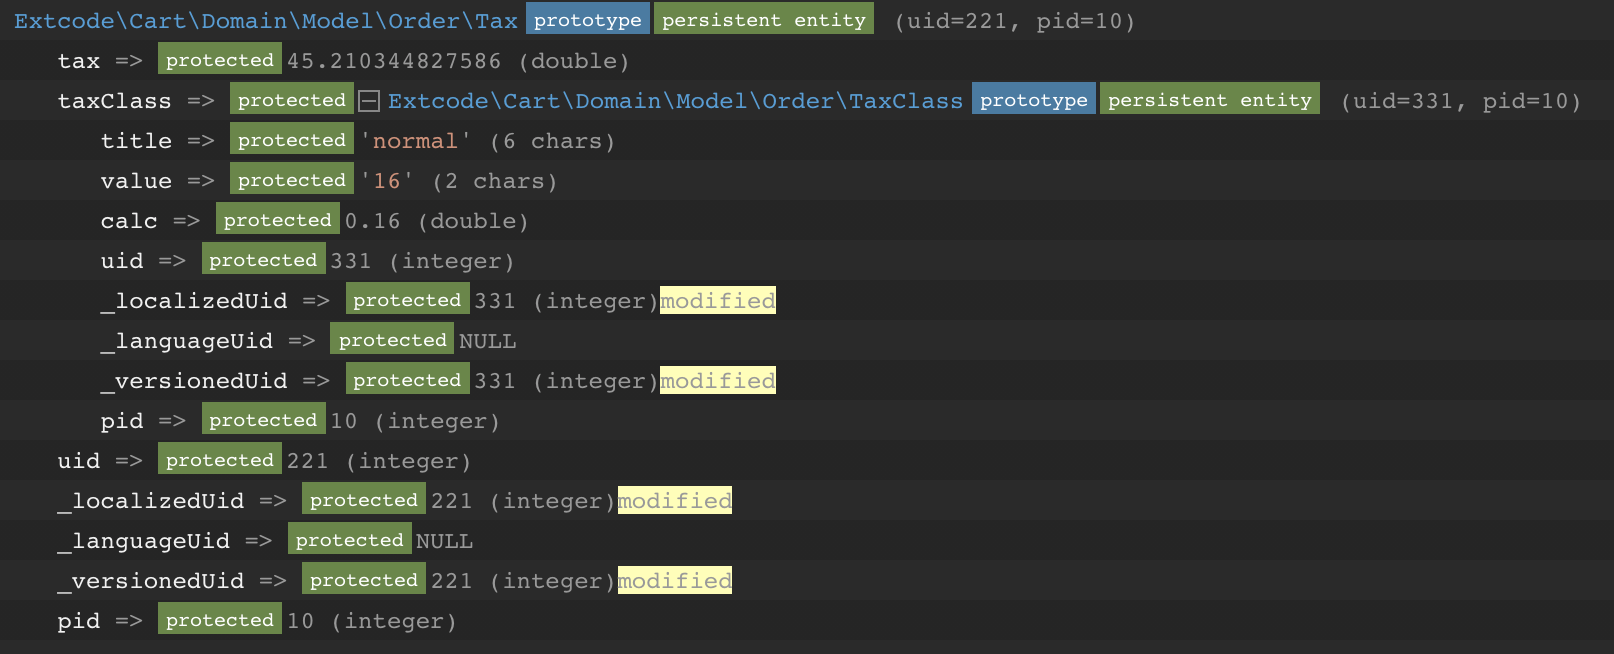The height and width of the screenshot is (654, 1614).
Task: Click the uid property with value 221
Action: [x=79, y=461]
